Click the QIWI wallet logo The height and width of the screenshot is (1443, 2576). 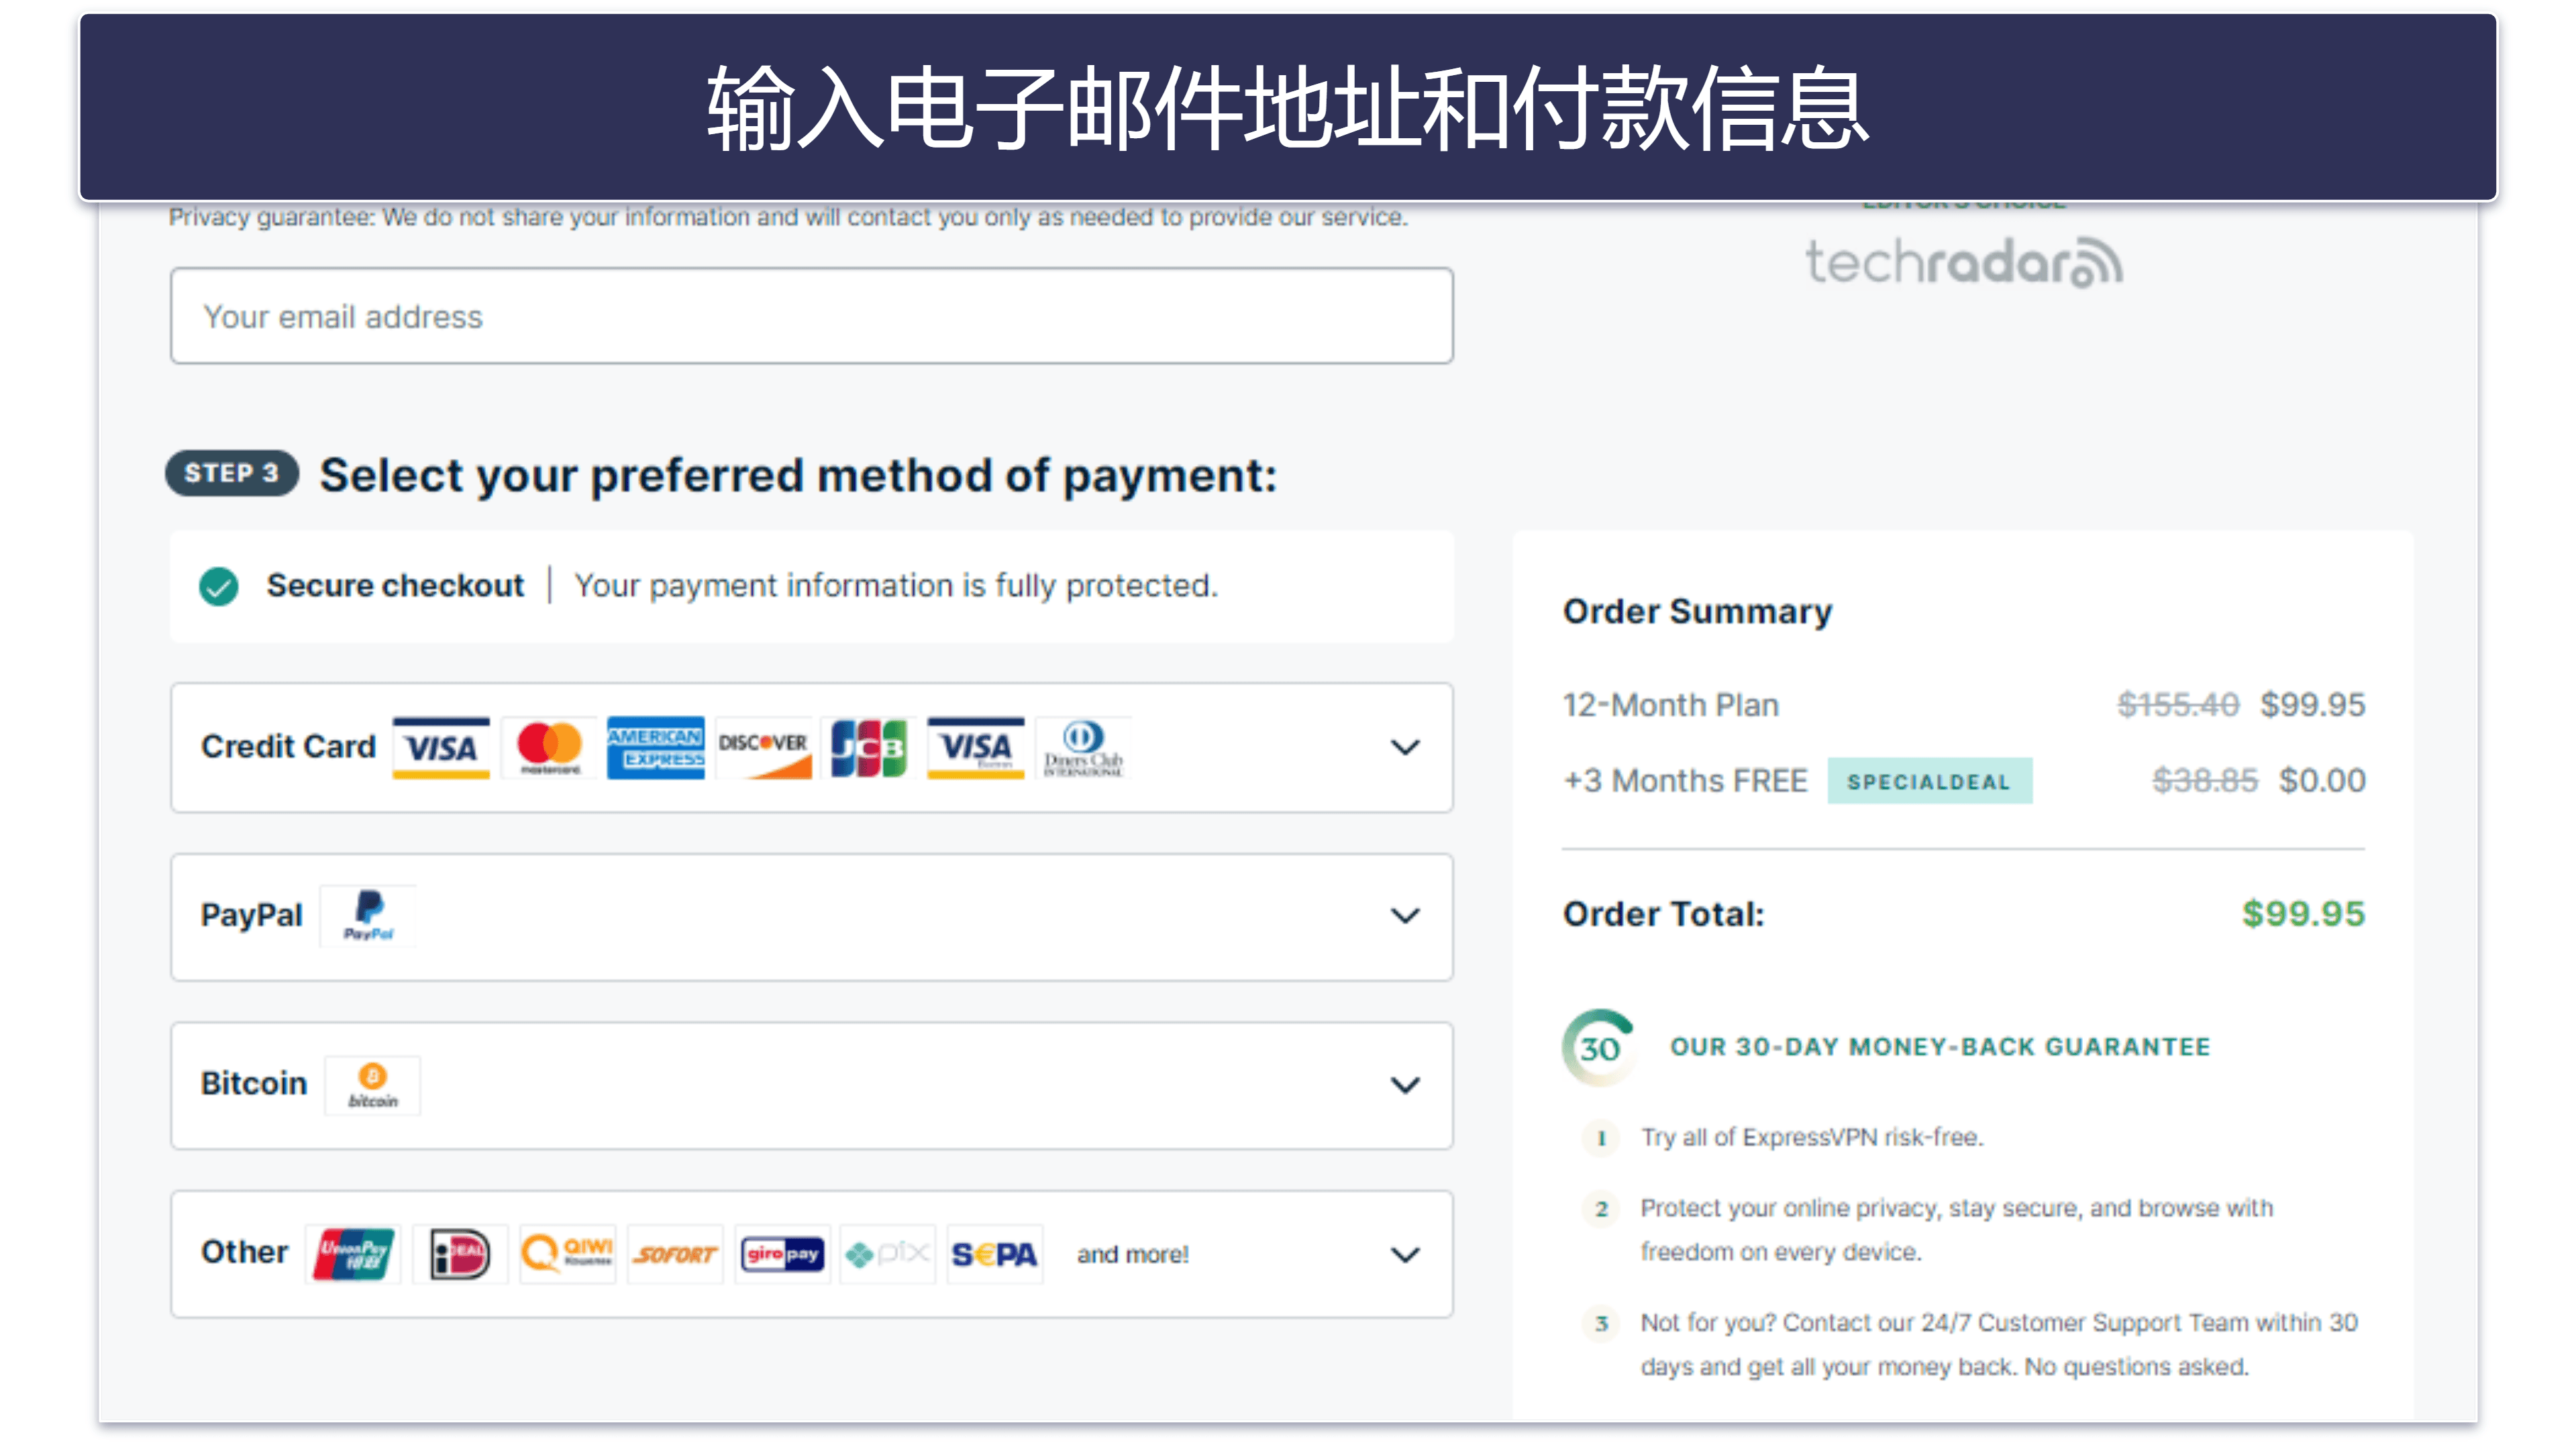(567, 1254)
